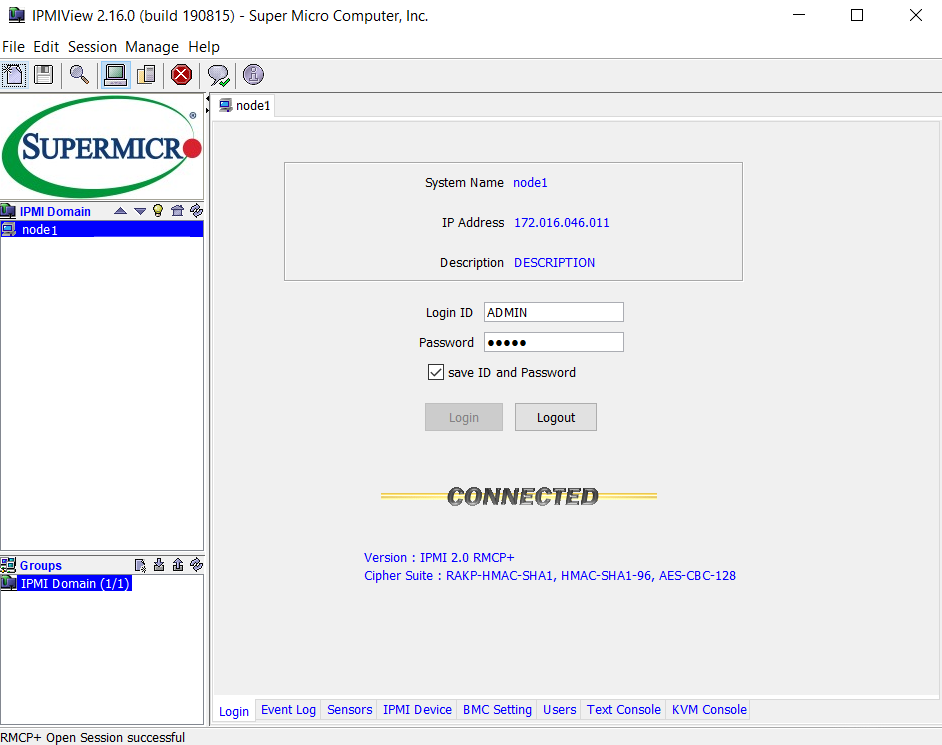942x745 pixels.
Task: Click the Groups header computers icon
Action: pos(8,565)
